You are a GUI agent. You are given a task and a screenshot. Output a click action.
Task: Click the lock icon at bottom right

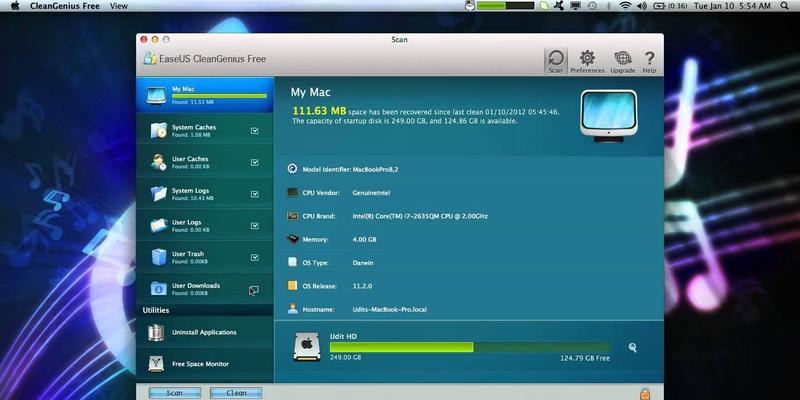point(645,393)
